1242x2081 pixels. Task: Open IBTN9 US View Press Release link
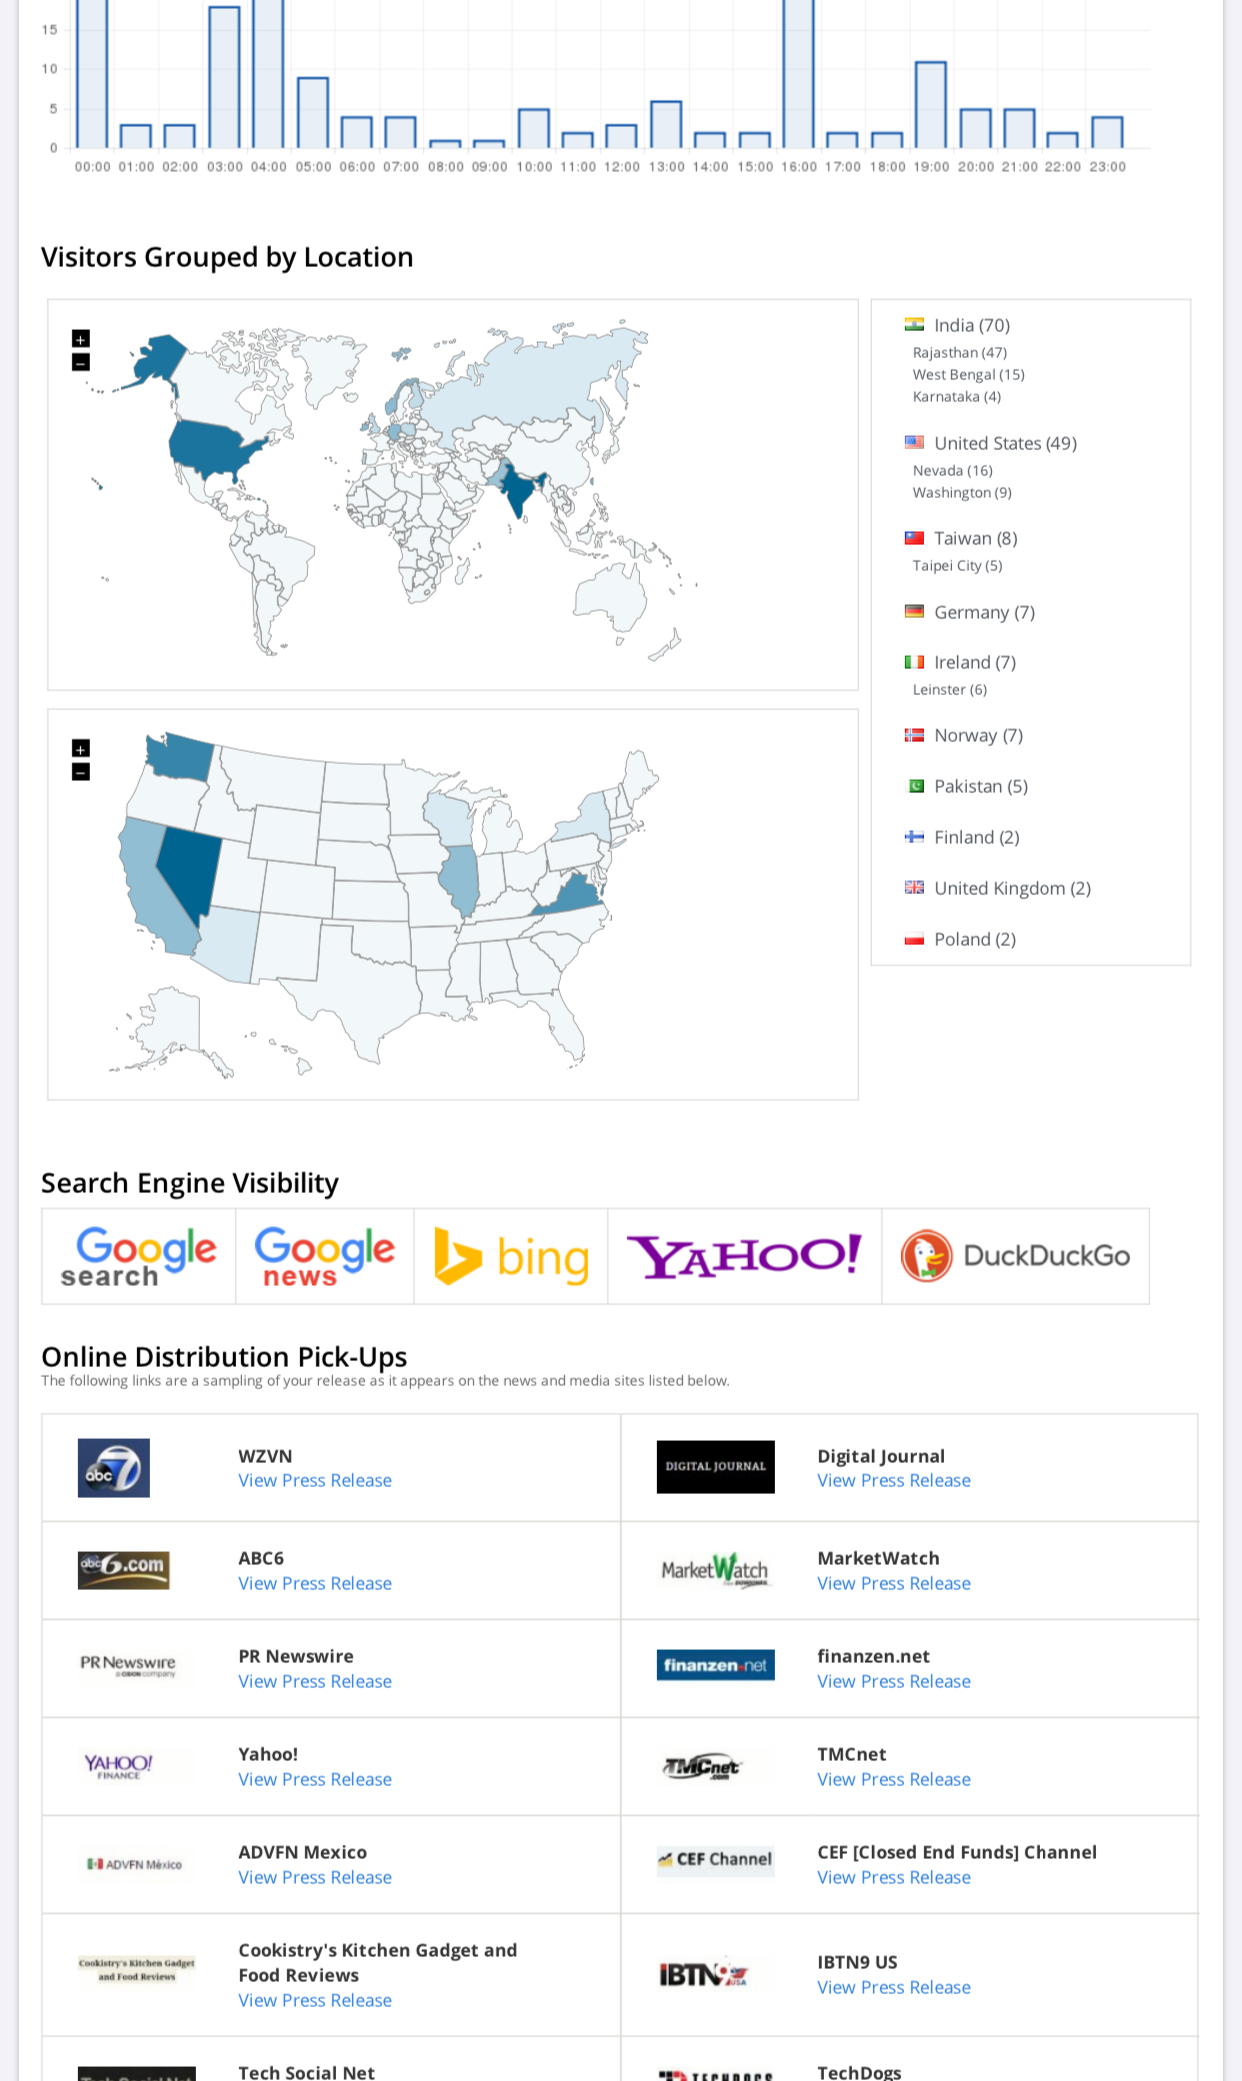click(x=894, y=1987)
